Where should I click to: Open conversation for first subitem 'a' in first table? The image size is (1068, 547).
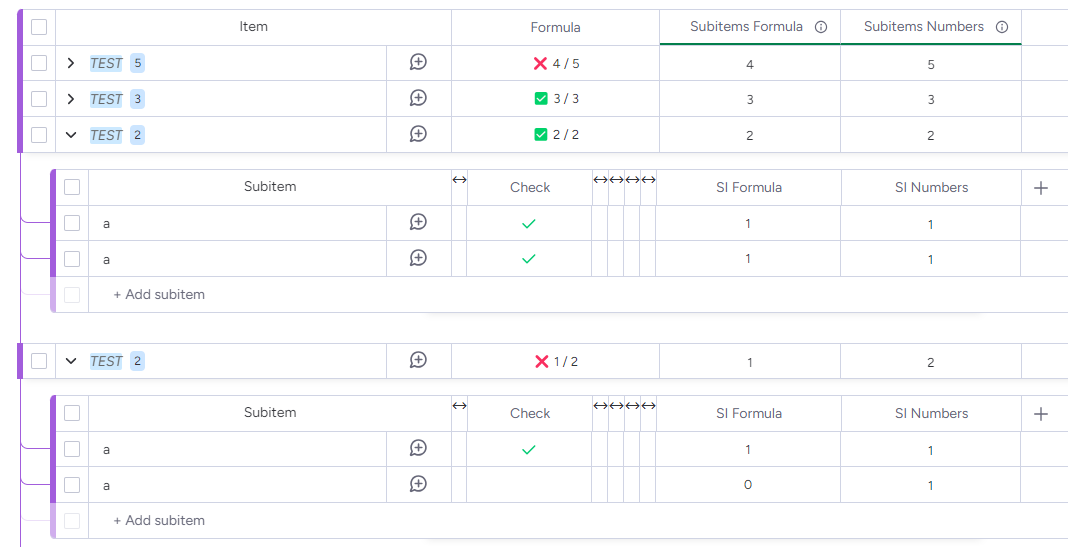point(418,222)
